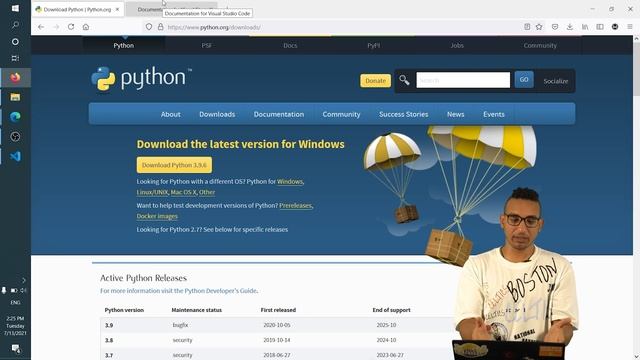Viewport: 640px width, 360px height.
Task: Open the Events menu item
Action: [x=494, y=114]
